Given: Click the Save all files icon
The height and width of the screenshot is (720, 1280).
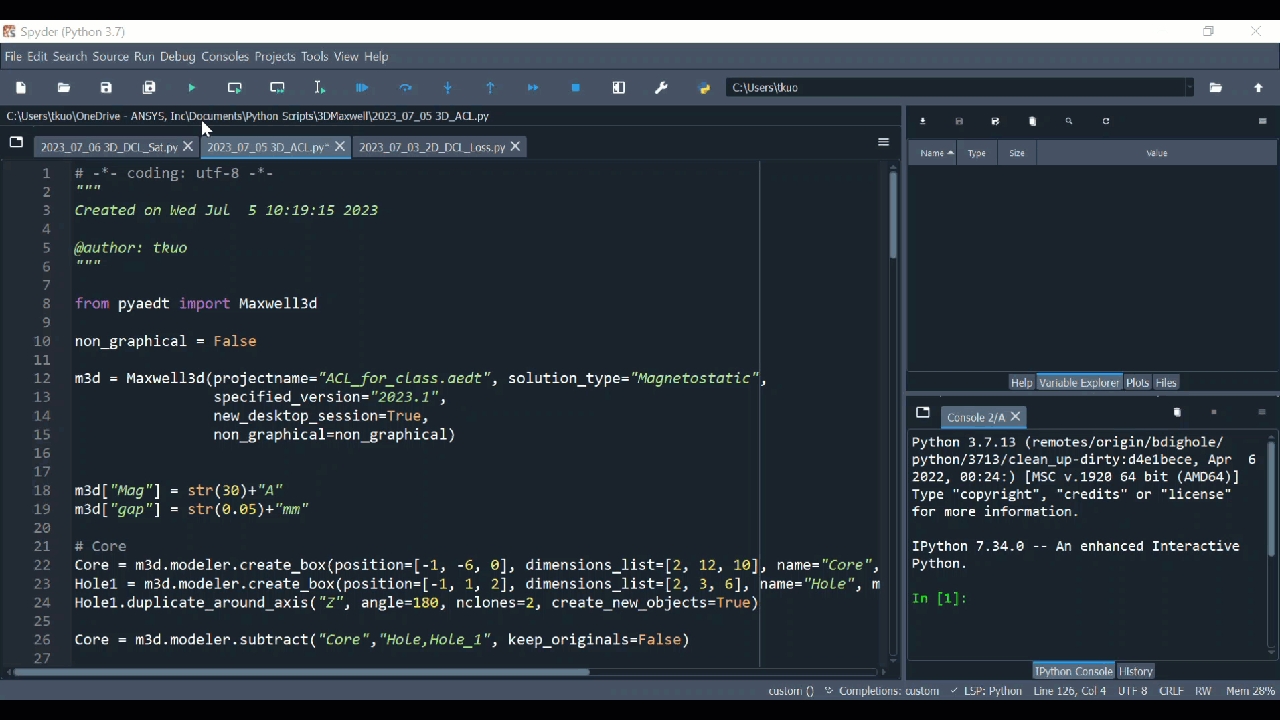Looking at the screenshot, I should coord(149,88).
